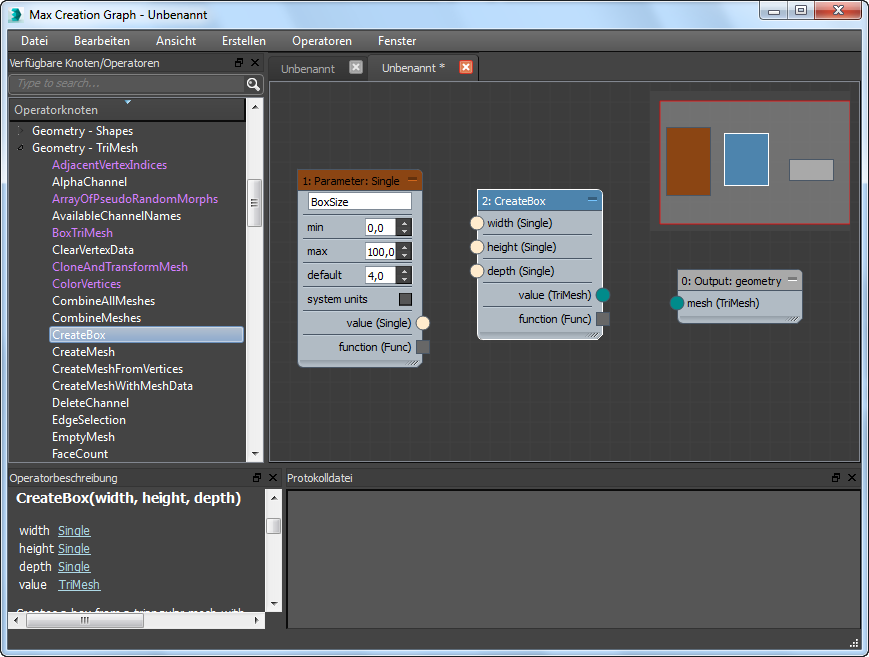Select BoxTriMesh operator in list
869x657 pixels.
(82, 233)
